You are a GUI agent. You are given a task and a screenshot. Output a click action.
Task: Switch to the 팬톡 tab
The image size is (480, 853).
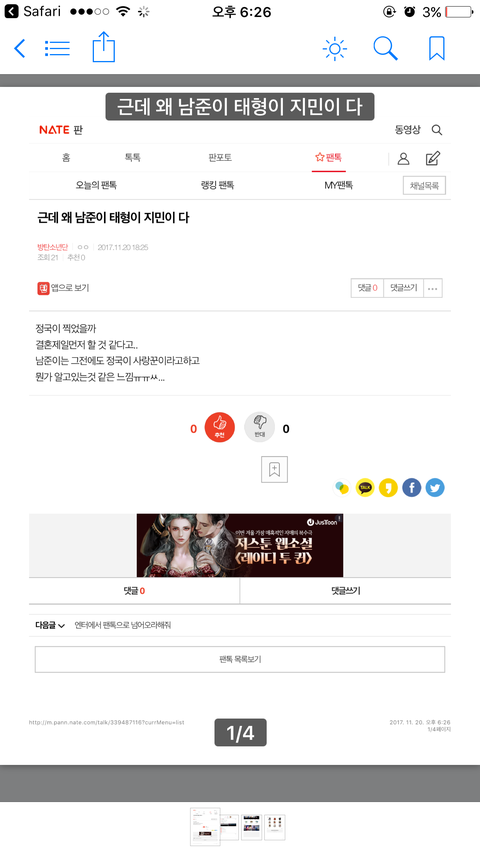pyautogui.click(x=329, y=158)
